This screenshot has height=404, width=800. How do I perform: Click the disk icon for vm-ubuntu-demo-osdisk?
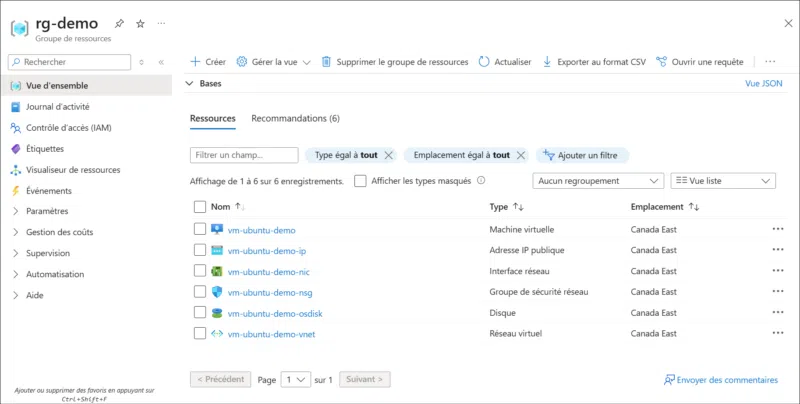point(217,313)
